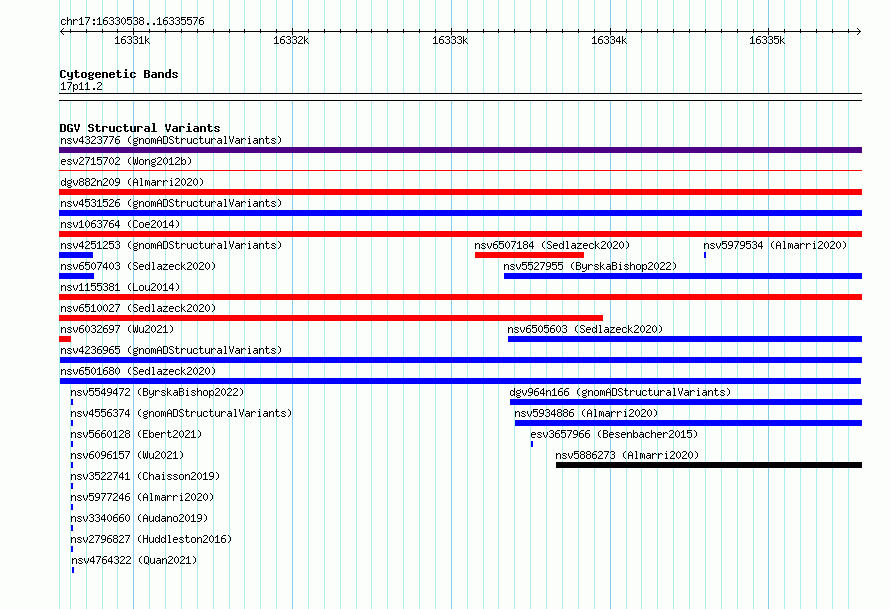Select nsv4251253 gnomAD variant label
This screenshot has width=890, height=609.
[171, 245]
